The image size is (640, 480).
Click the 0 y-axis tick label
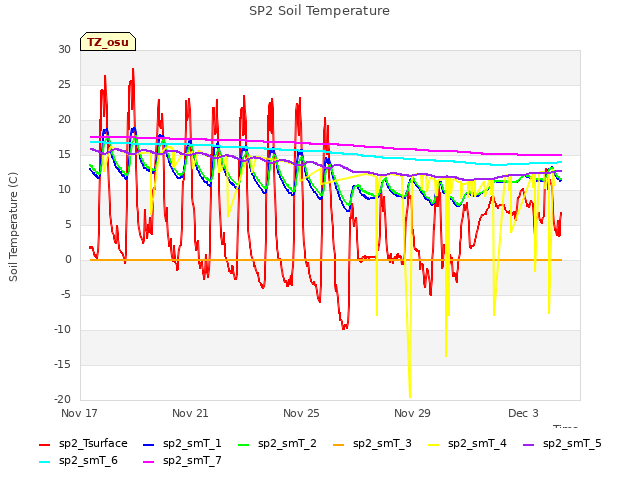(x=68, y=260)
